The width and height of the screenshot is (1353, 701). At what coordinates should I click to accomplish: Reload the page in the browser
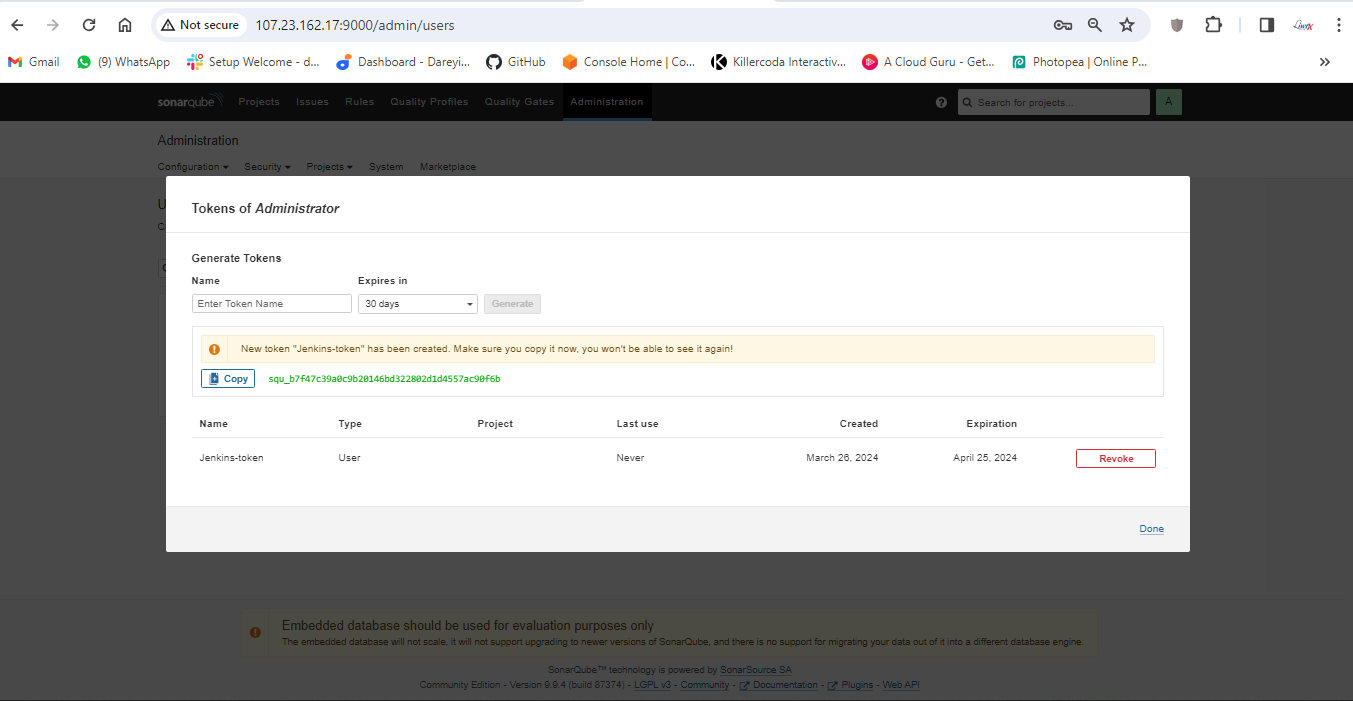pos(89,25)
